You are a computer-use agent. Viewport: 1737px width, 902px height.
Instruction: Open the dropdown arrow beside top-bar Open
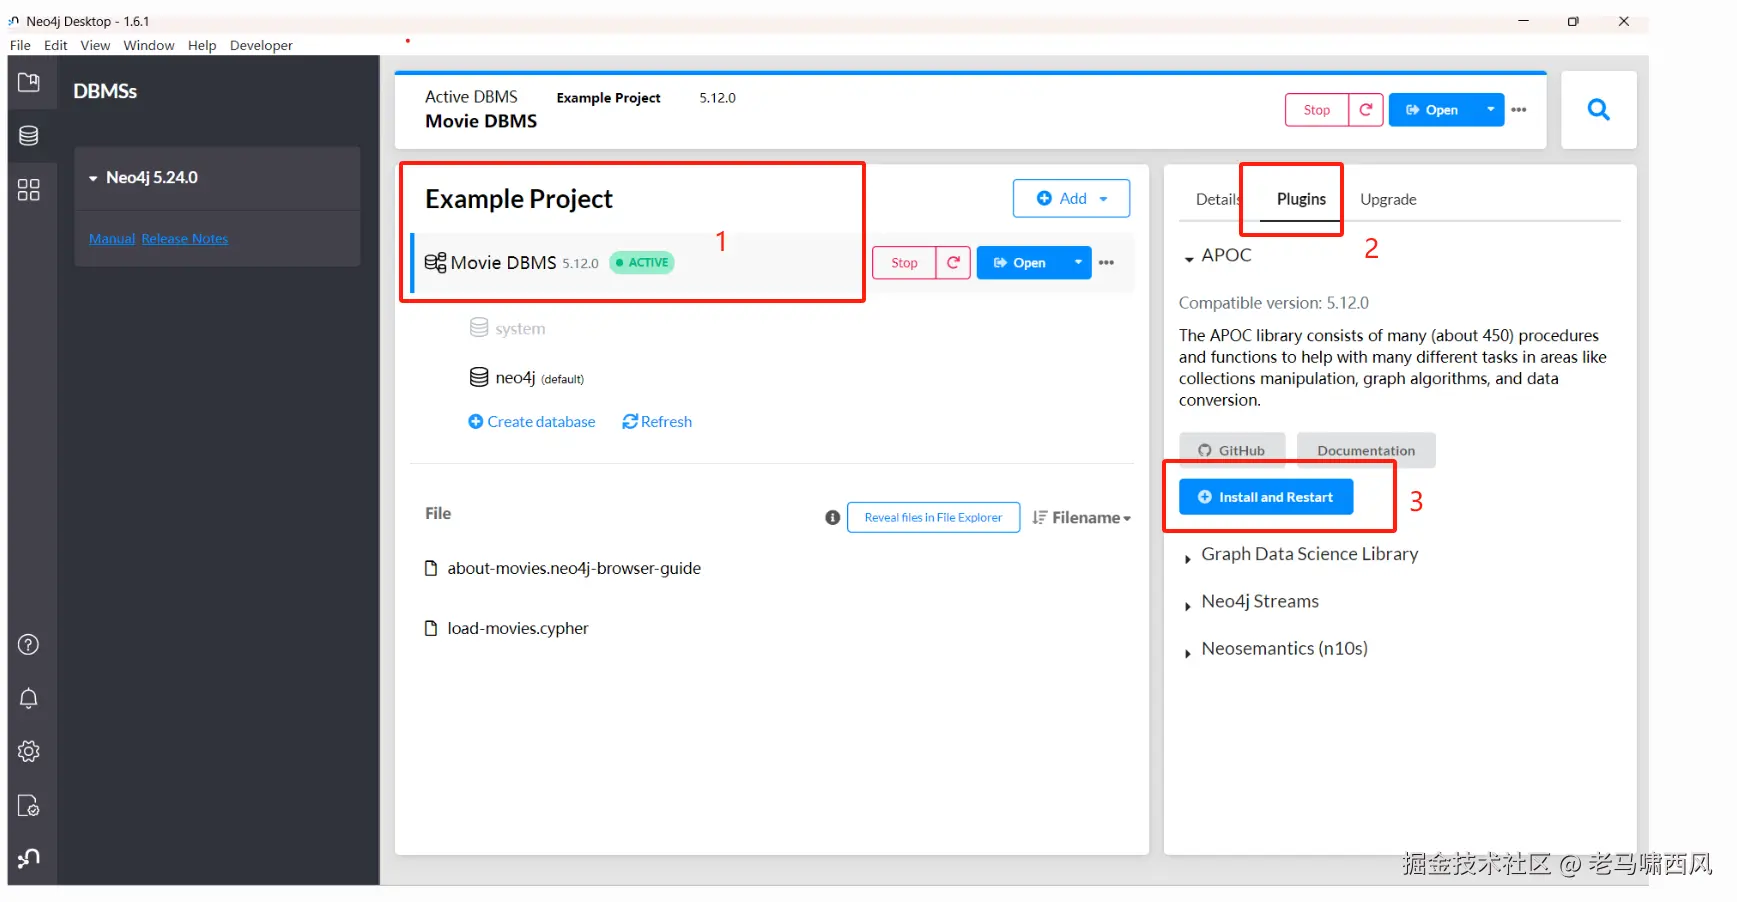point(1490,110)
